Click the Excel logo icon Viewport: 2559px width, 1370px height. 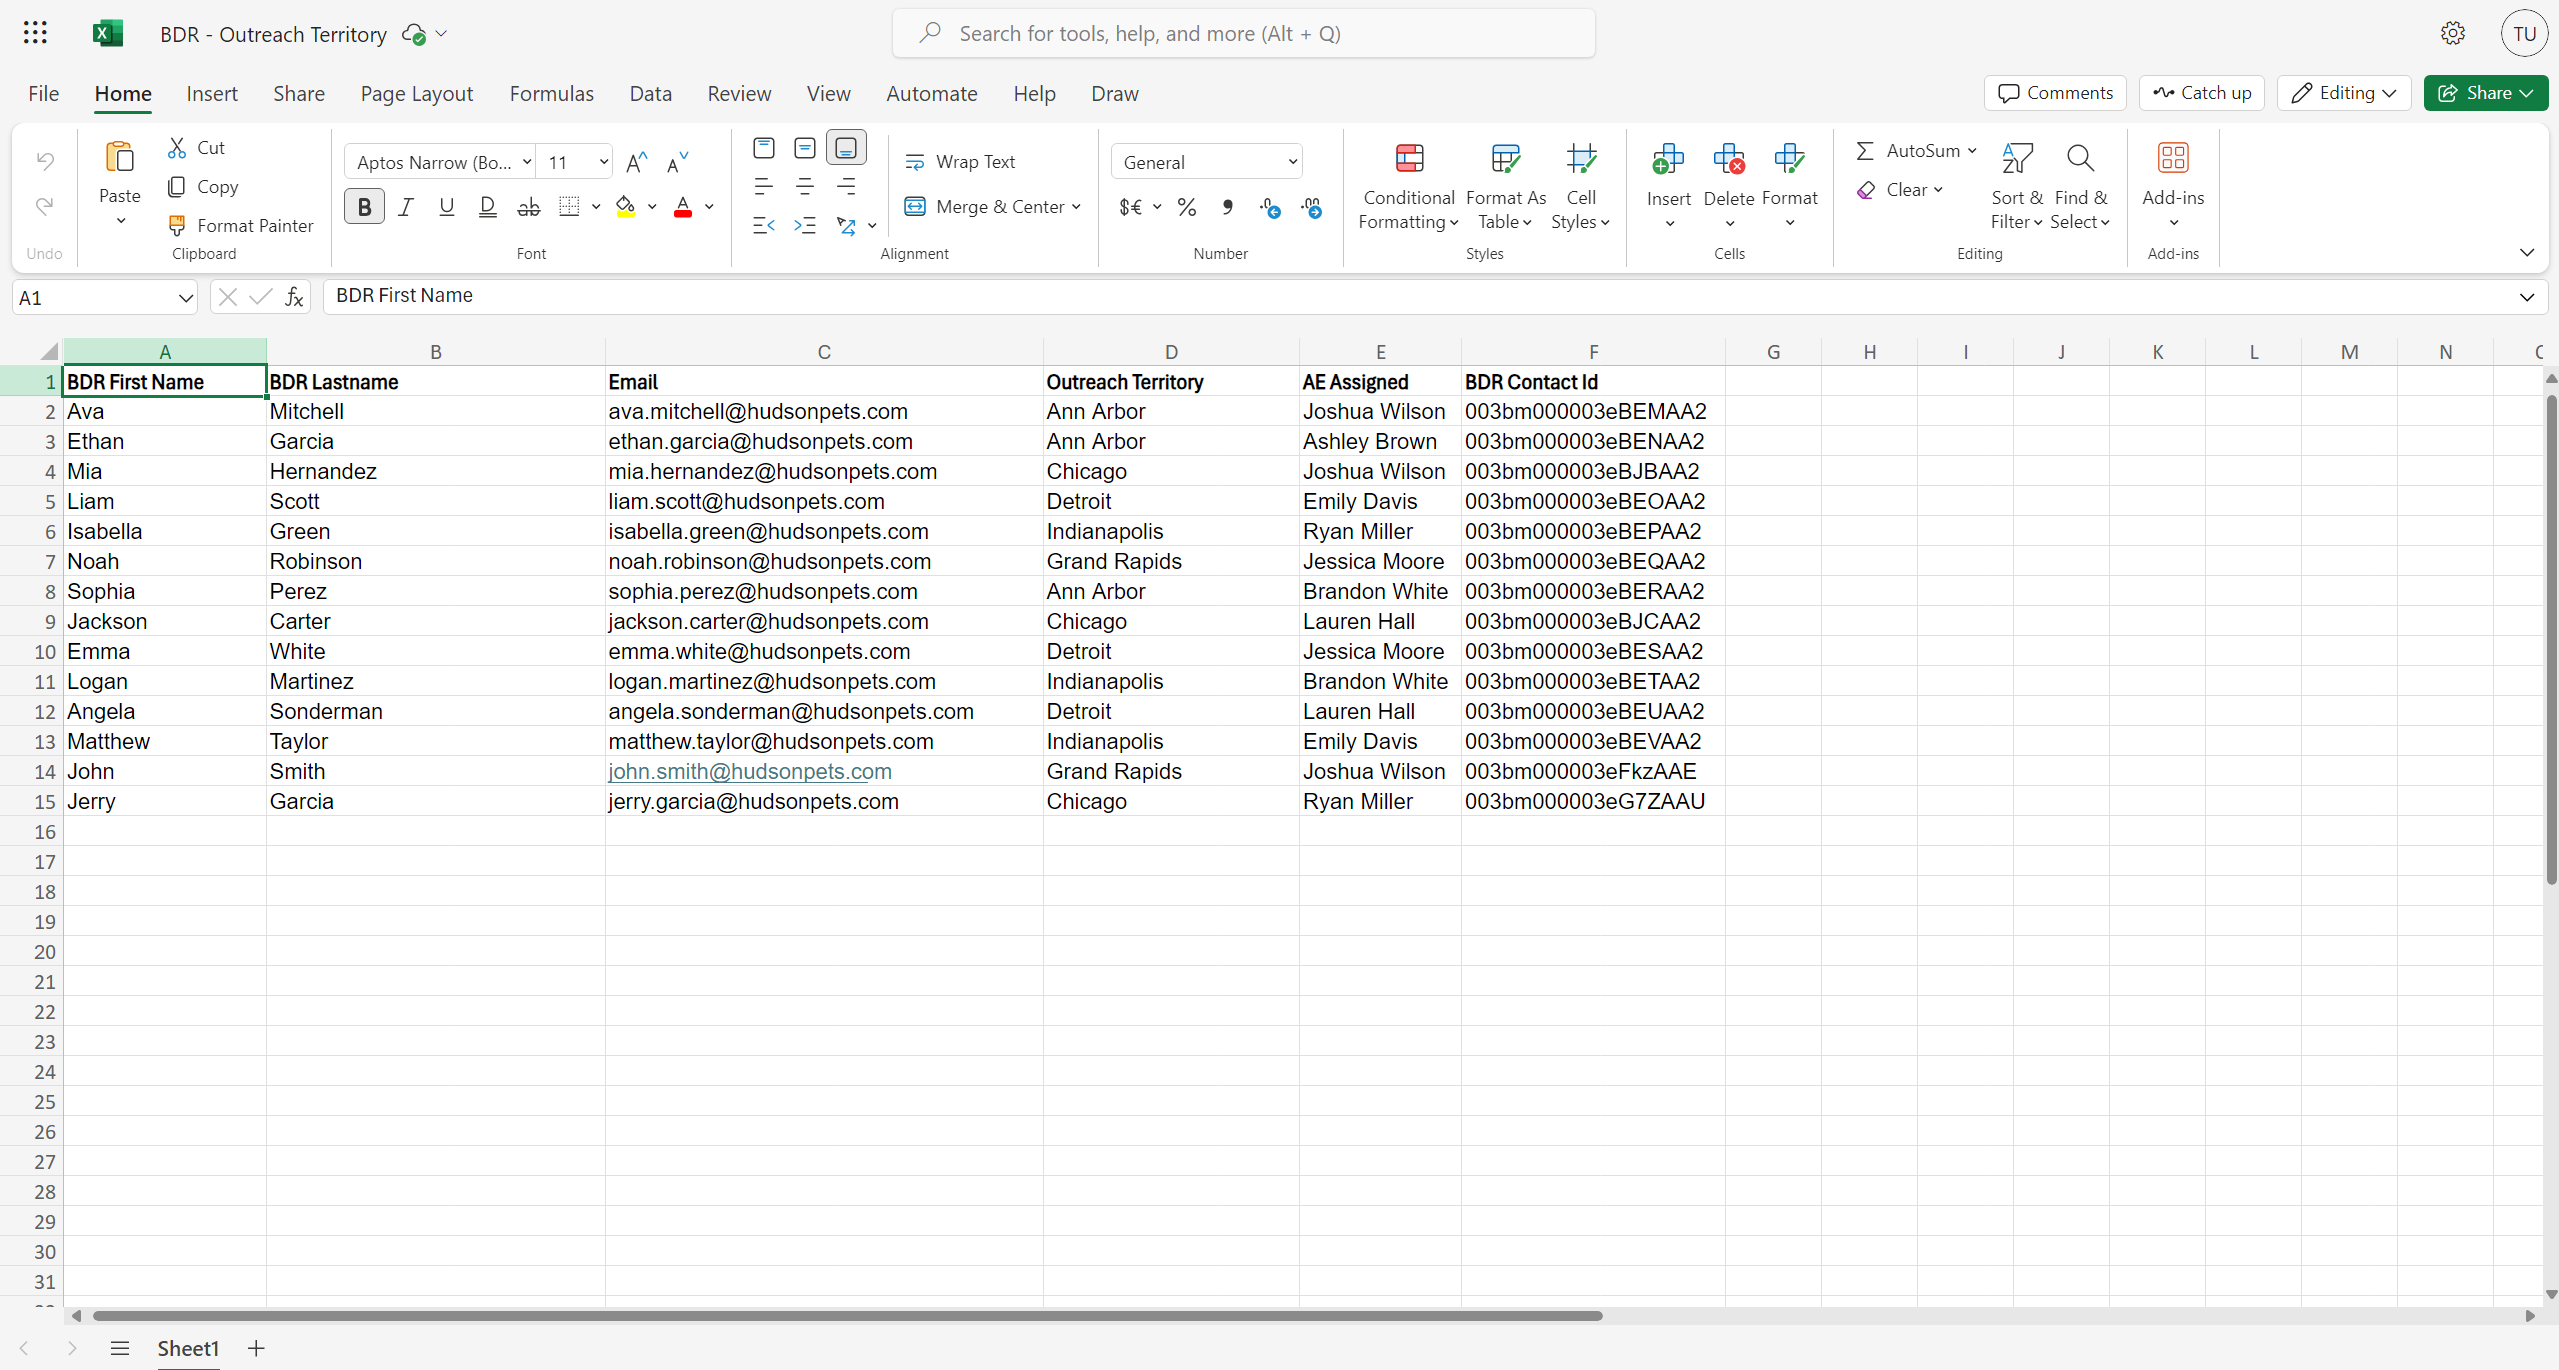pos(108,33)
